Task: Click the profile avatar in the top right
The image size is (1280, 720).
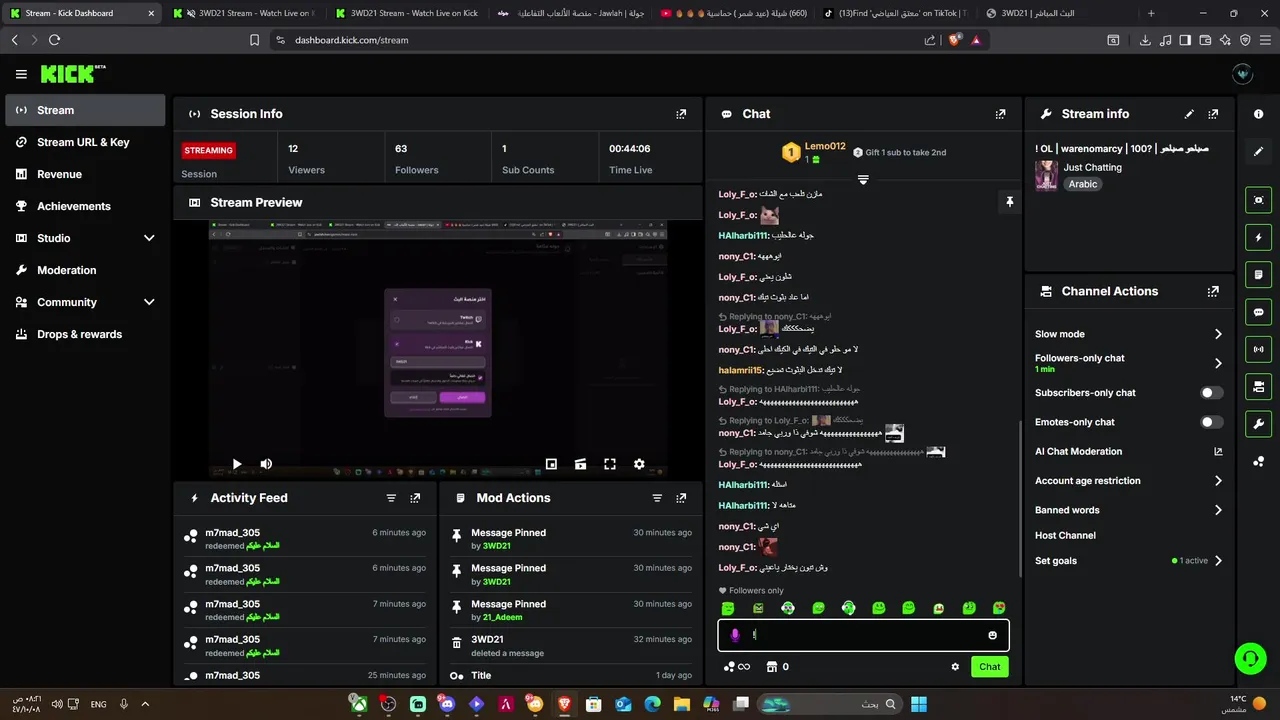Action: click(x=1243, y=74)
